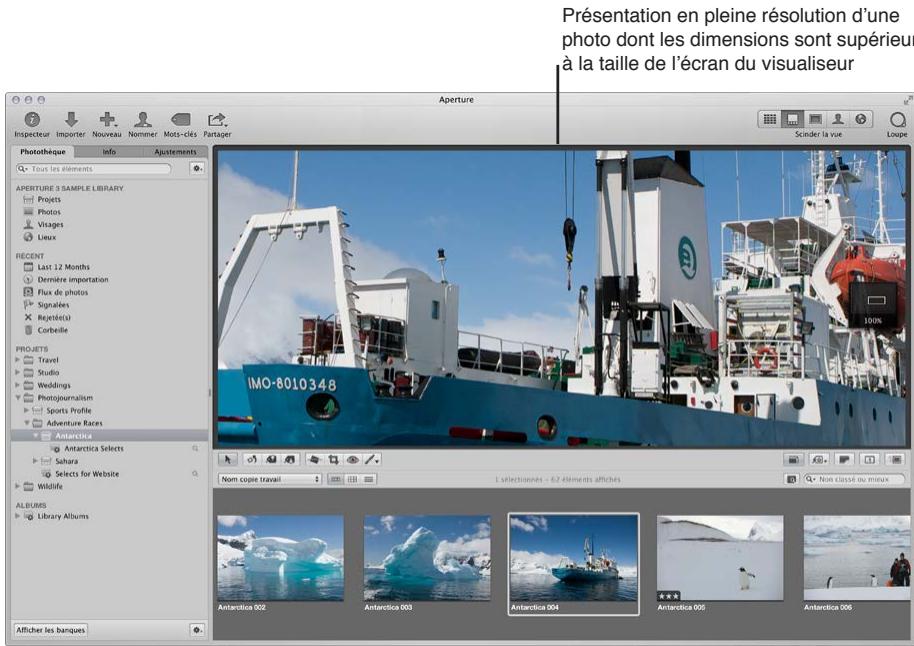Switch to the Info tab

[x=109, y=152]
